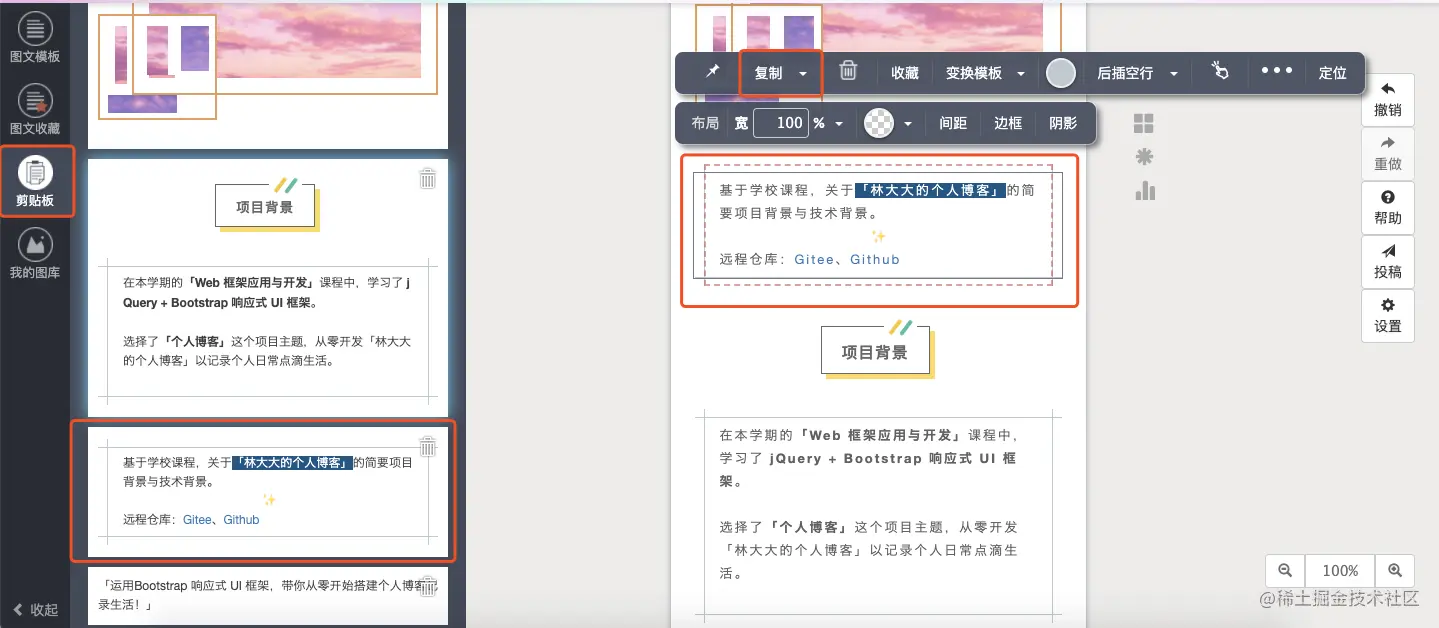Image resolution: width=1439 pixels, height=628 pixels.
Task: Open the transparent background color swatch
Action: pyautogui.click(x=878, y=123)
